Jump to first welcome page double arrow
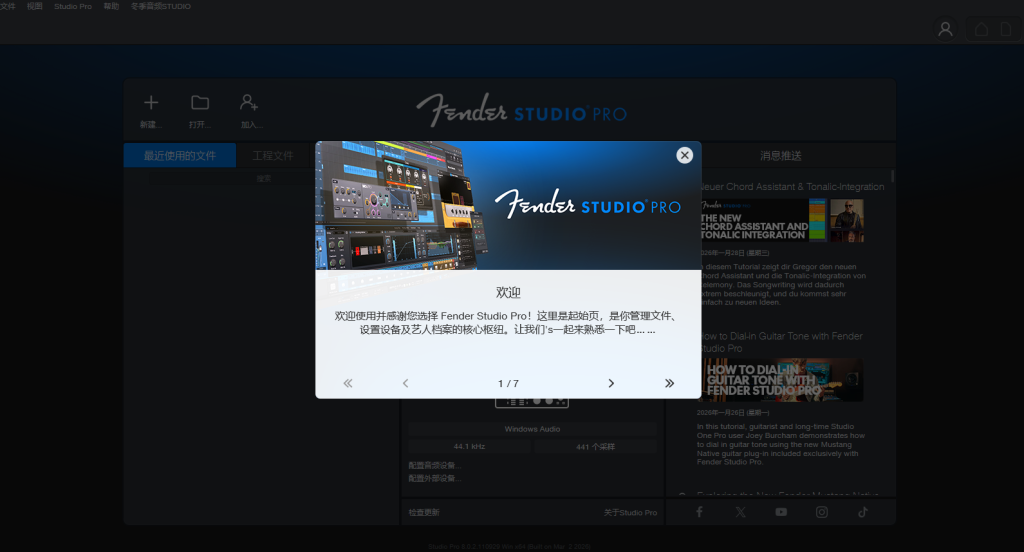Viewport: 1024px width, 552px height. (x=348, y=383)
